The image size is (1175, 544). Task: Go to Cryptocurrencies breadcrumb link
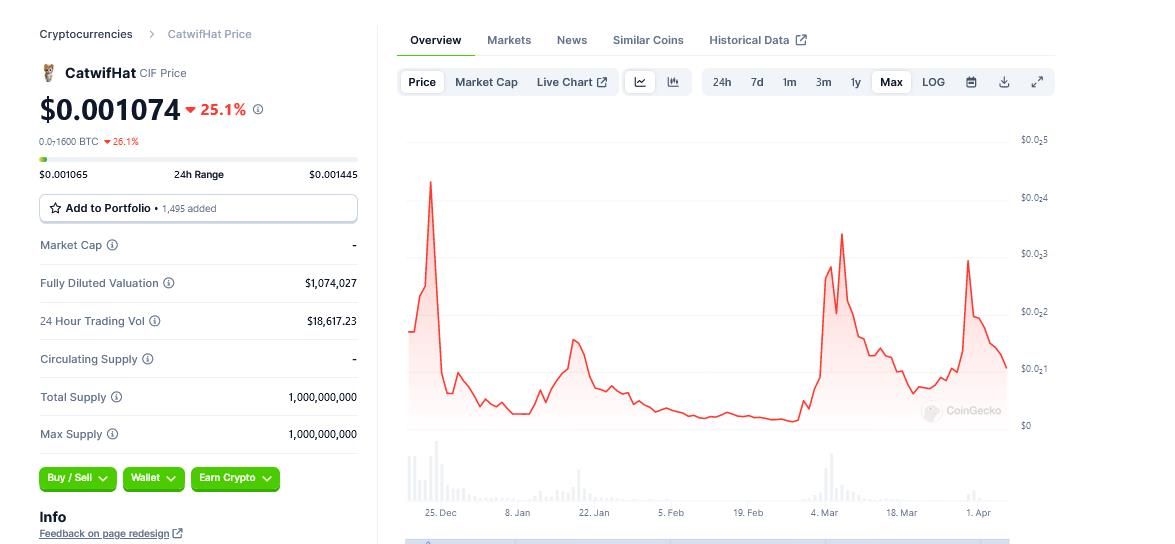pos(86,34)
